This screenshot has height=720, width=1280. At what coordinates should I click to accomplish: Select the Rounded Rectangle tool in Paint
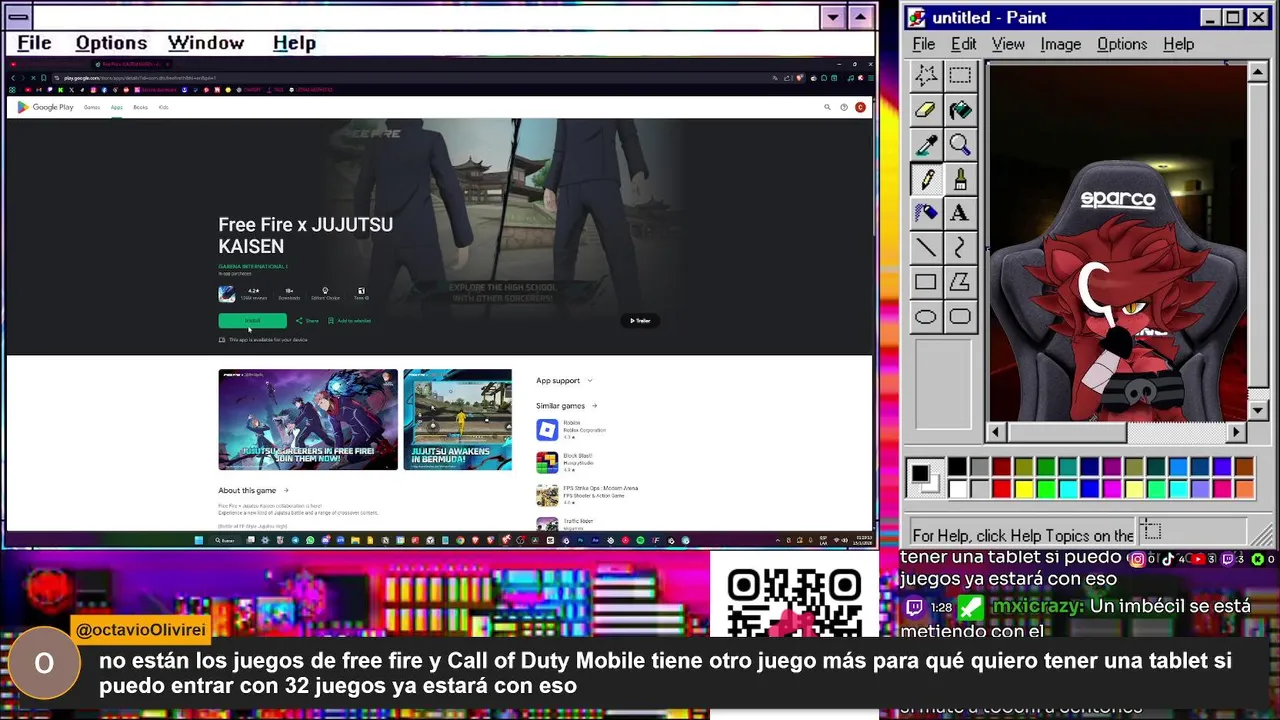click(x=960, y=317)
